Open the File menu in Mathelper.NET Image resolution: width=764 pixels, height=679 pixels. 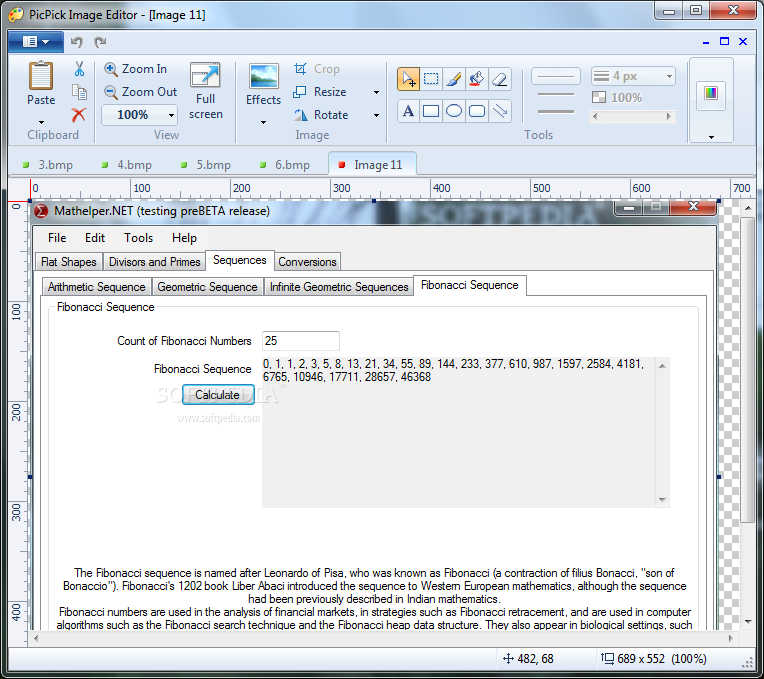(x=57, y=238)
